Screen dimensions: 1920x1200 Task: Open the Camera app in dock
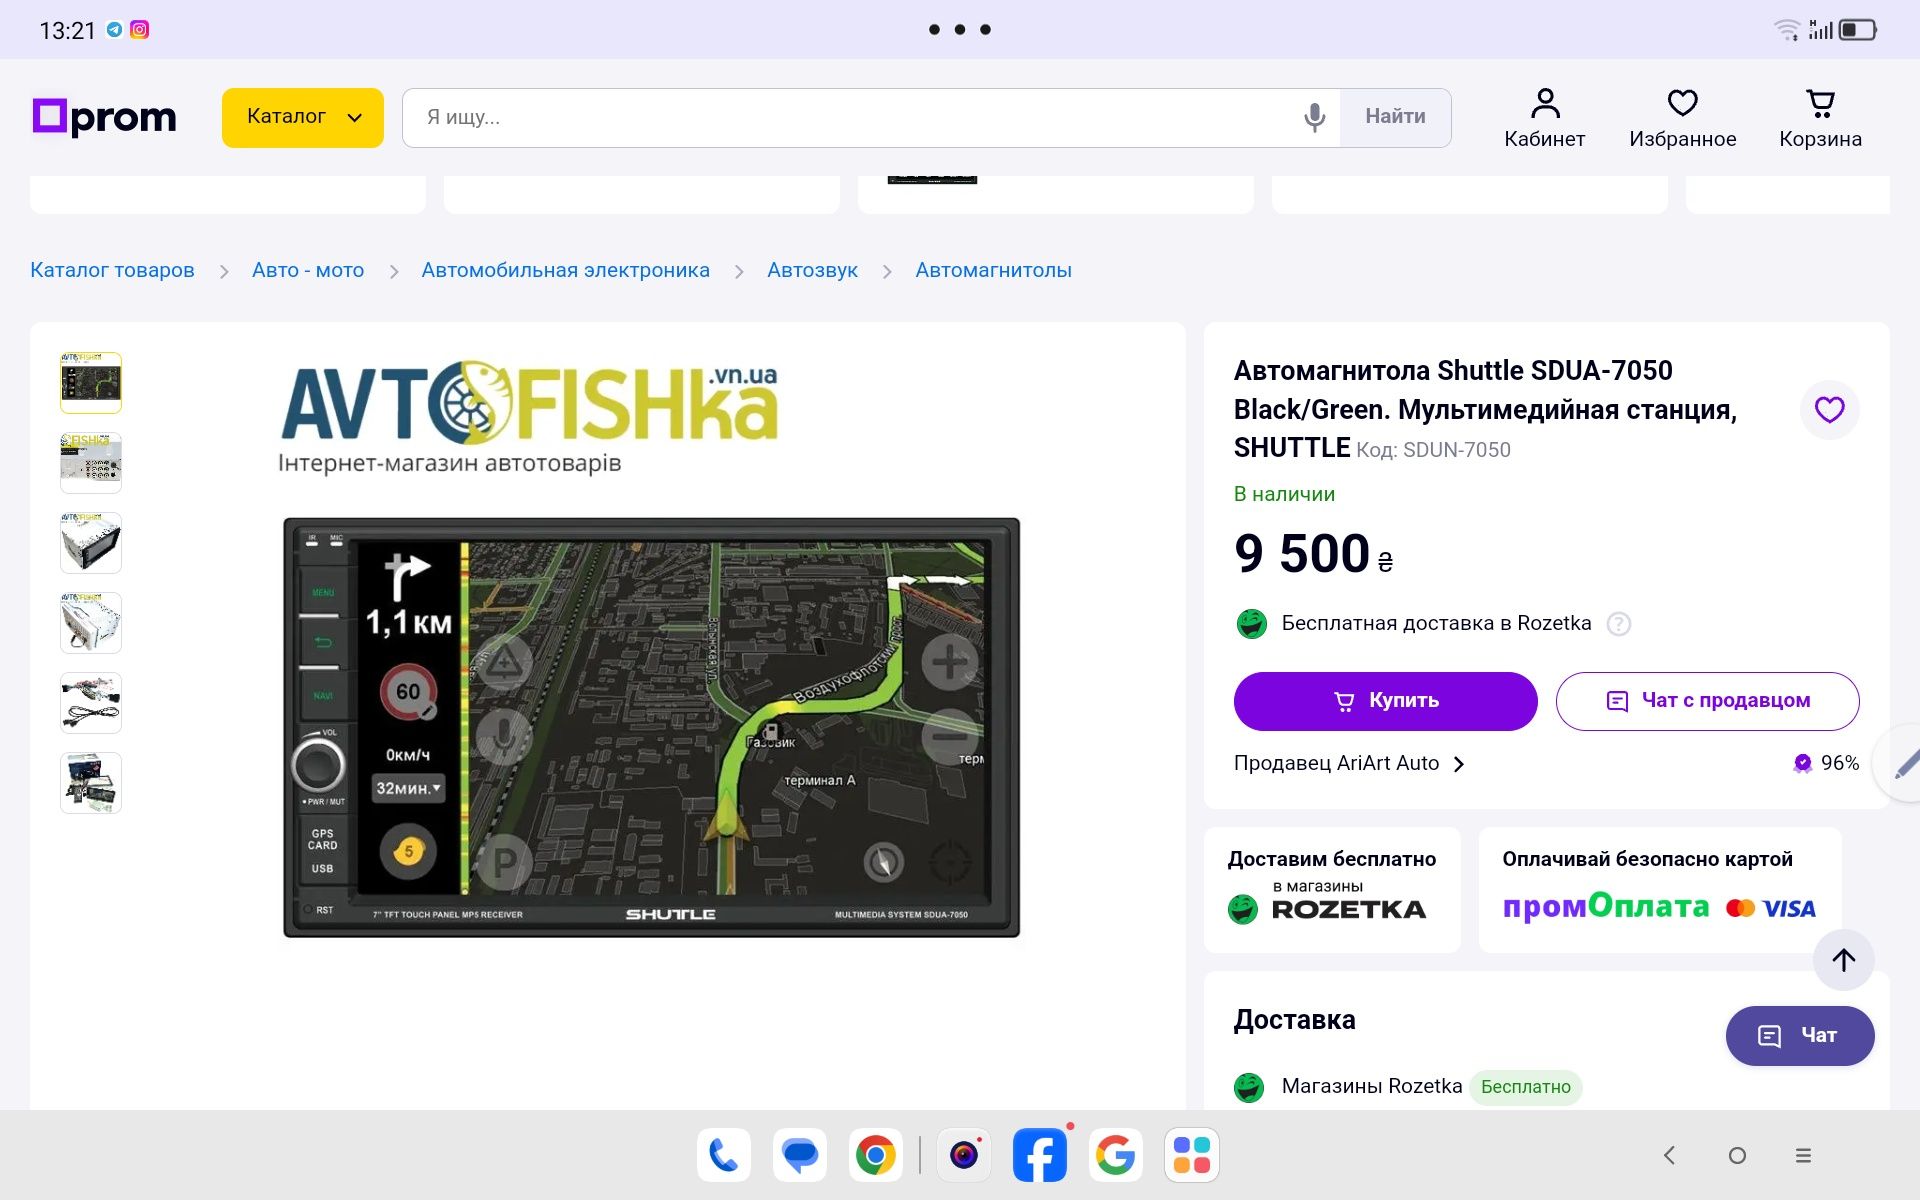(x=964, y=1155)
